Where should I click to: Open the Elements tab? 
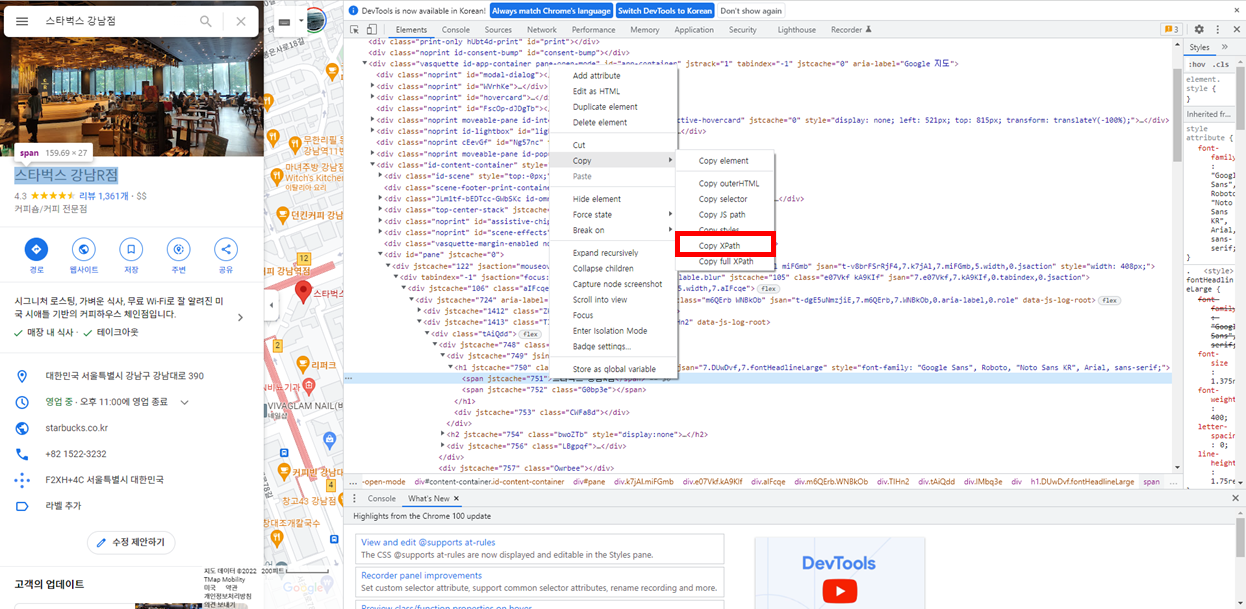(411, 30)
